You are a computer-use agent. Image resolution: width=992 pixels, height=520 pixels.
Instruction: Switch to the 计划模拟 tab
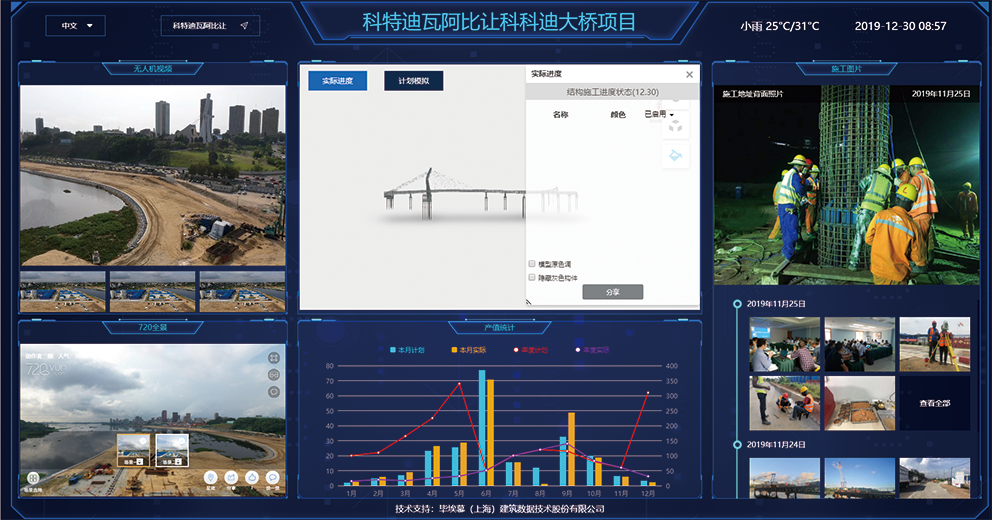click(x=413, y=81)
